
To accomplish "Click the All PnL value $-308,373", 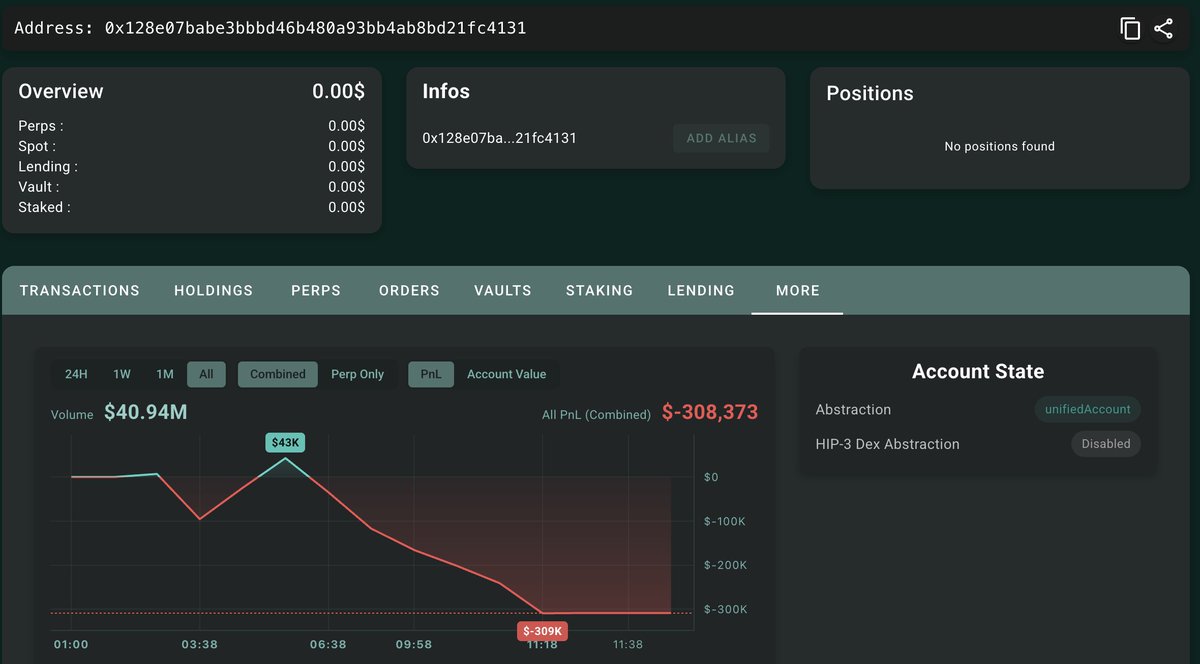I will 710,412.
